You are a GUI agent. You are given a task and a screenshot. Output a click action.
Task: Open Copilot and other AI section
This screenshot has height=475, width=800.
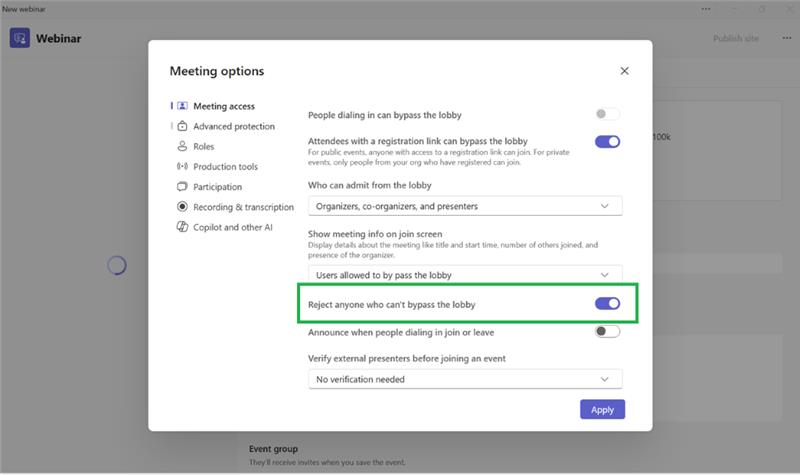click(x=233, y=227)
